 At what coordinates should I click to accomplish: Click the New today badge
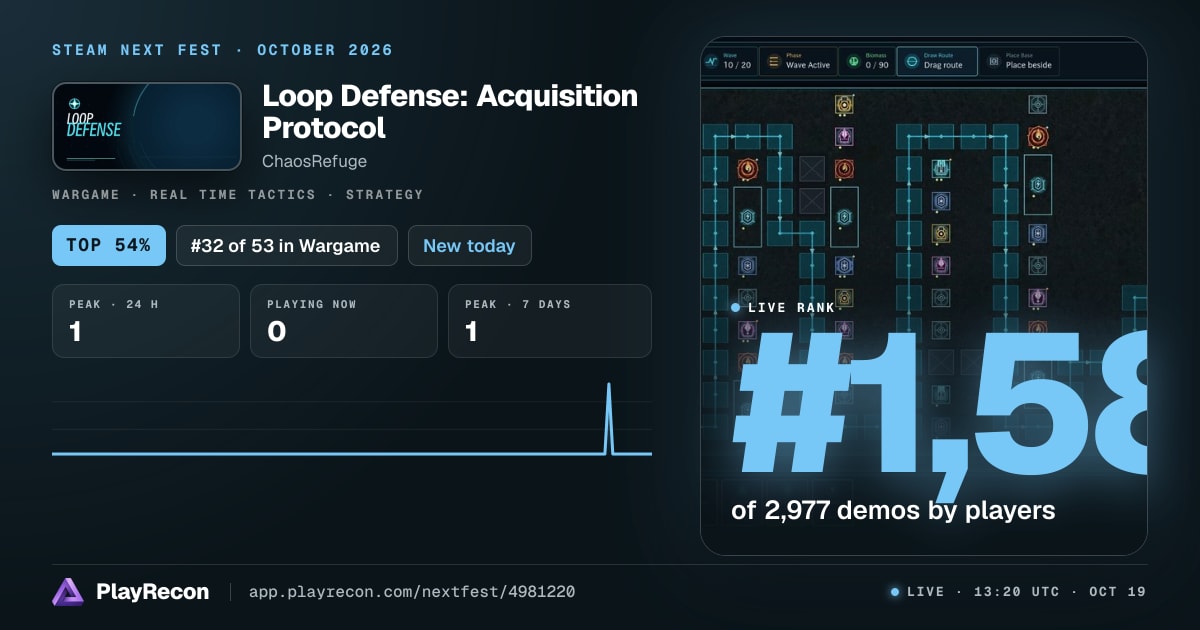tap(469, 245)
